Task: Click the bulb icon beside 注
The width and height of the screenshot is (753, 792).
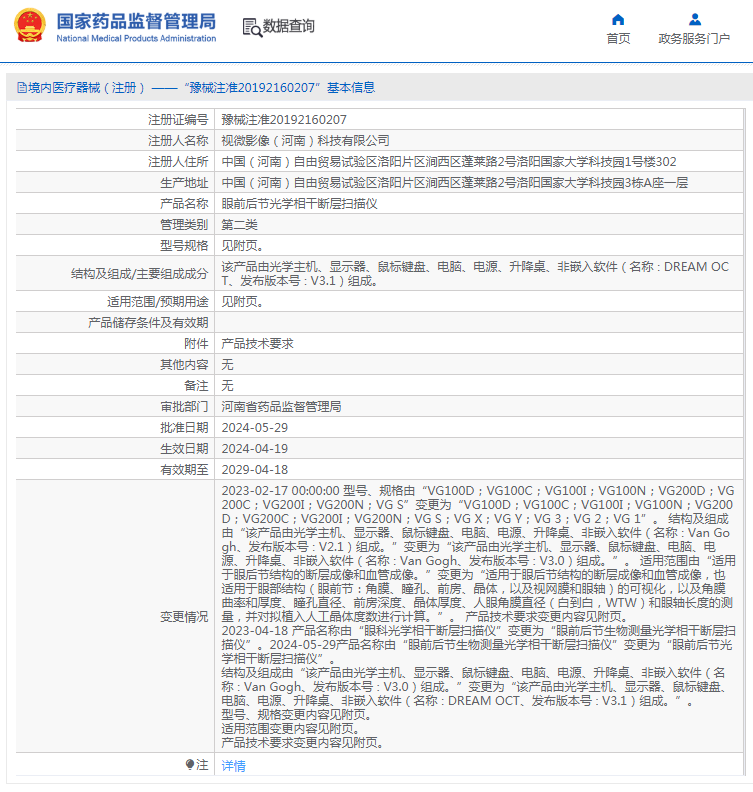Action: [189, 764]
